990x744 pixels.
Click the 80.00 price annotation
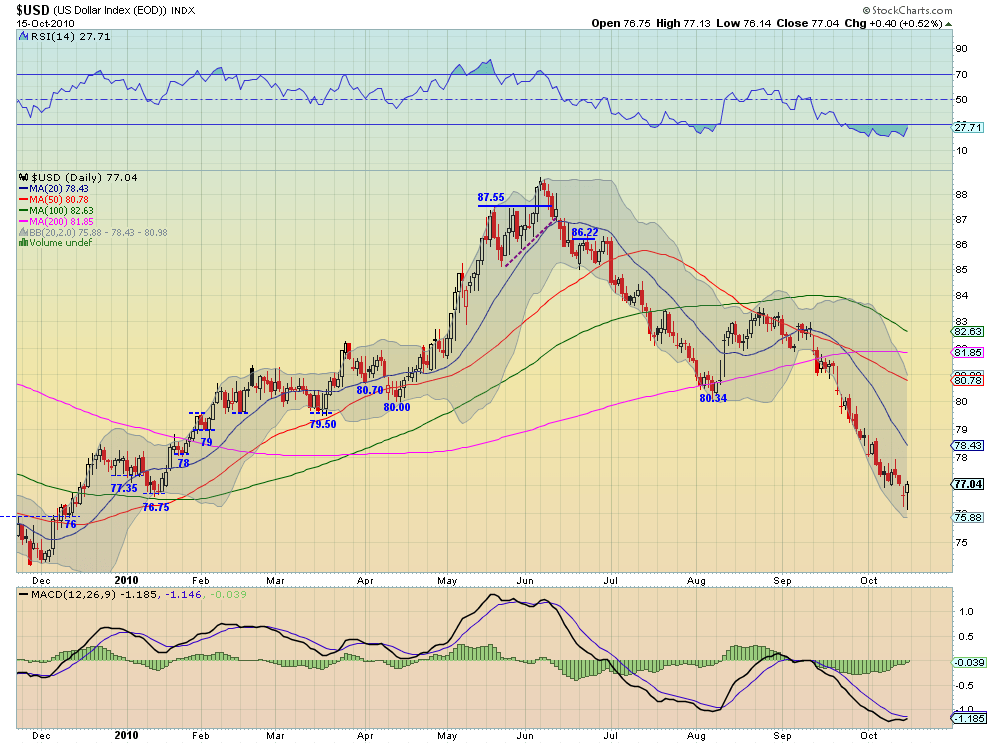coord(397,407)
